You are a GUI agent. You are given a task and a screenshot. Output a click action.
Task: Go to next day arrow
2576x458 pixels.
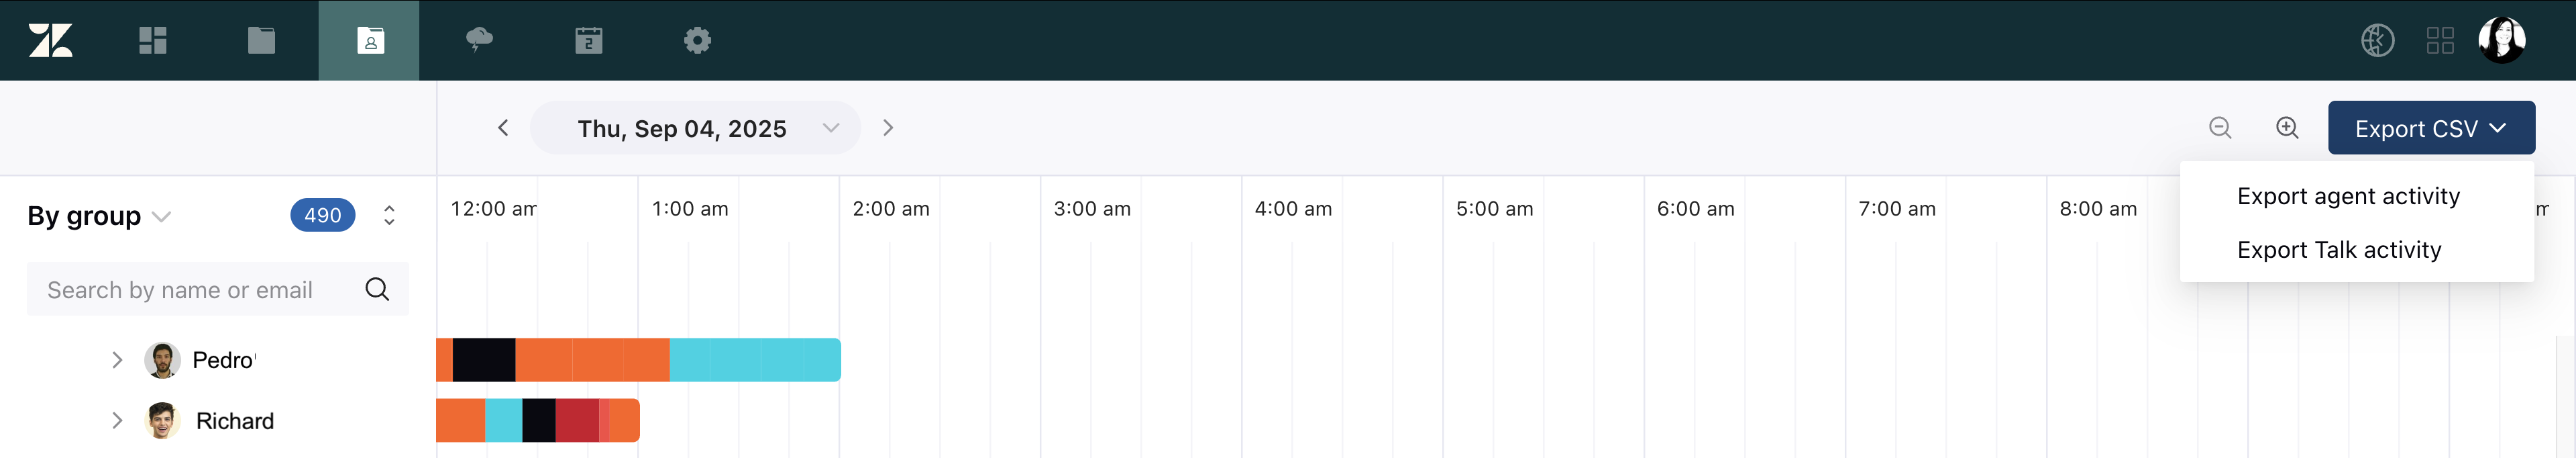[888, 128]
